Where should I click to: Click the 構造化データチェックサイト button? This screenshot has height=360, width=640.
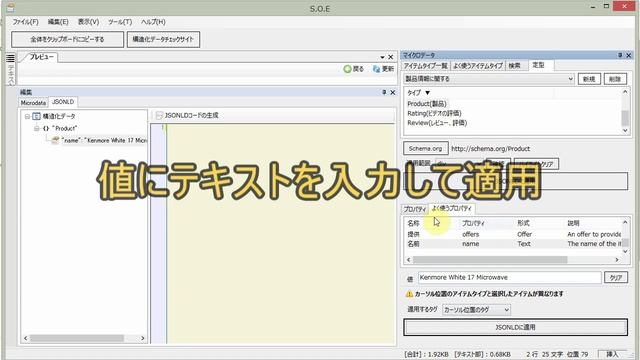tap(163, 40)
